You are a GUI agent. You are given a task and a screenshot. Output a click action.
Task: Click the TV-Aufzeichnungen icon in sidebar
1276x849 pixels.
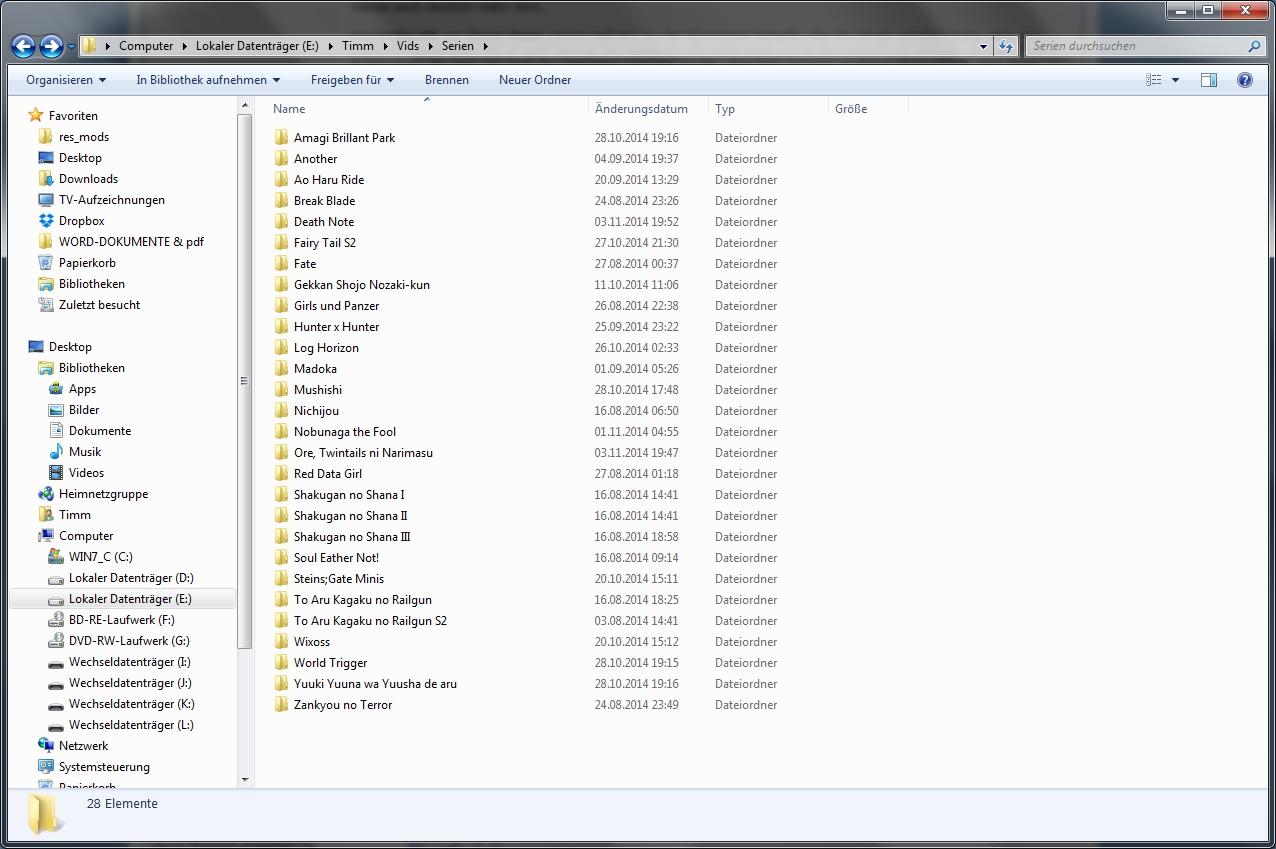point(46,200)
